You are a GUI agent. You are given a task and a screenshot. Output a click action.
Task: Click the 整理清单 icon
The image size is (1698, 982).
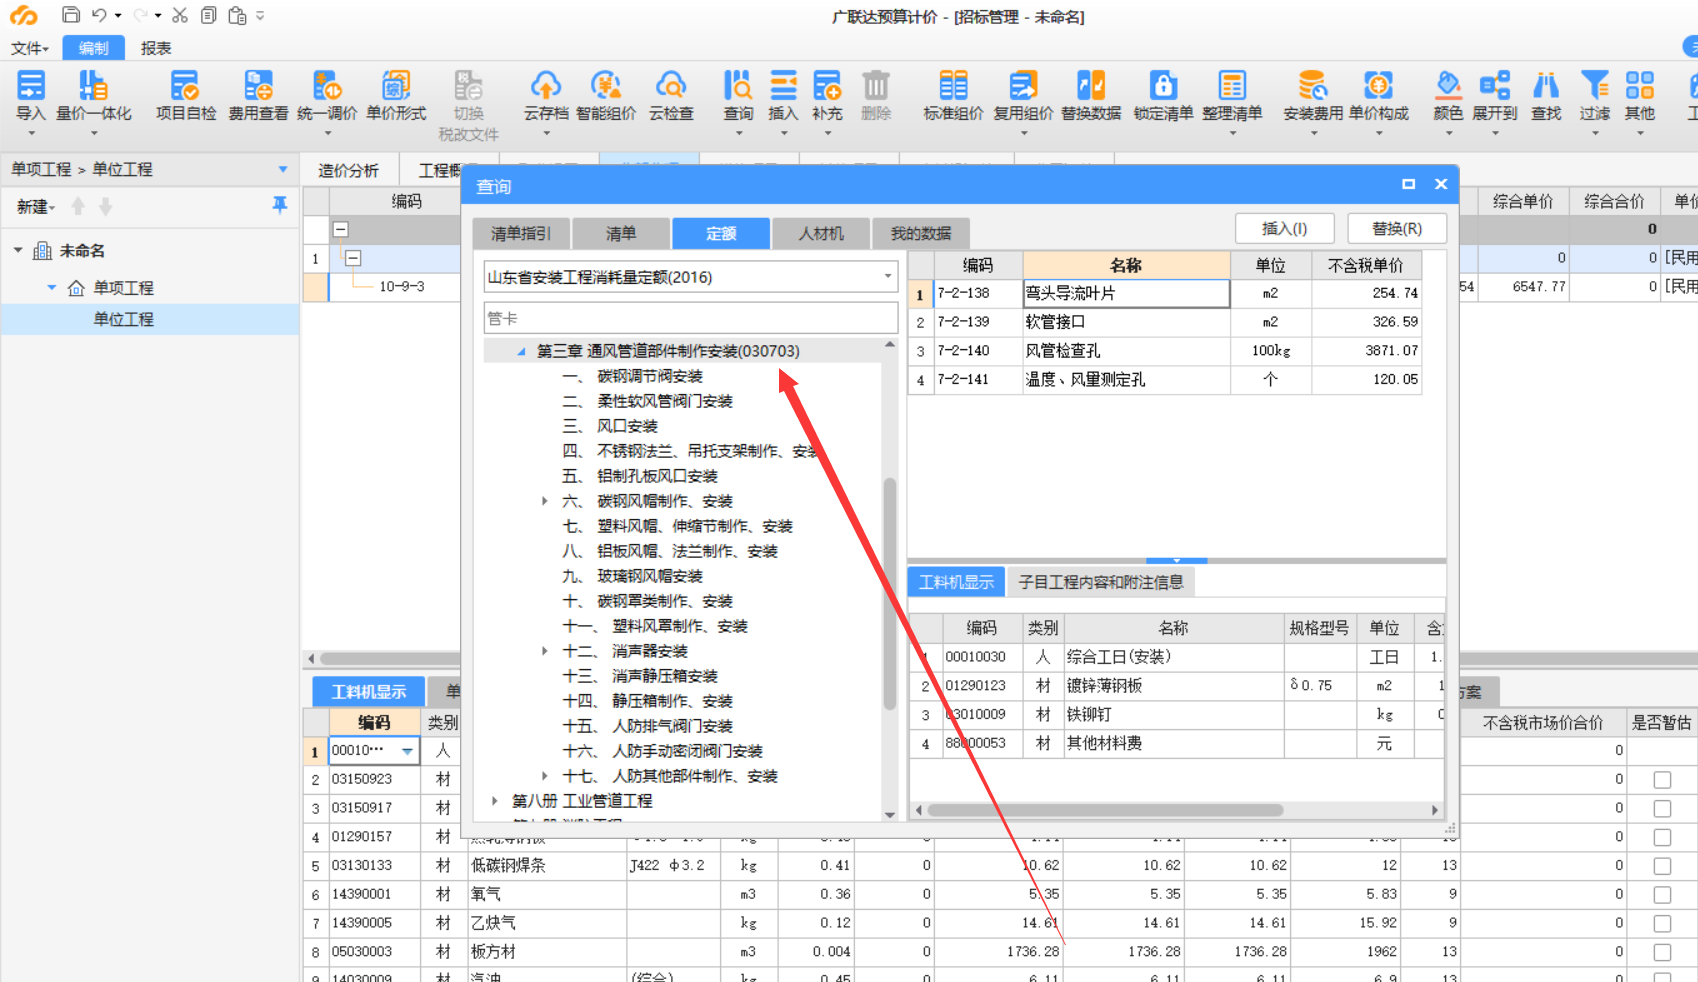pos(1232,86)
